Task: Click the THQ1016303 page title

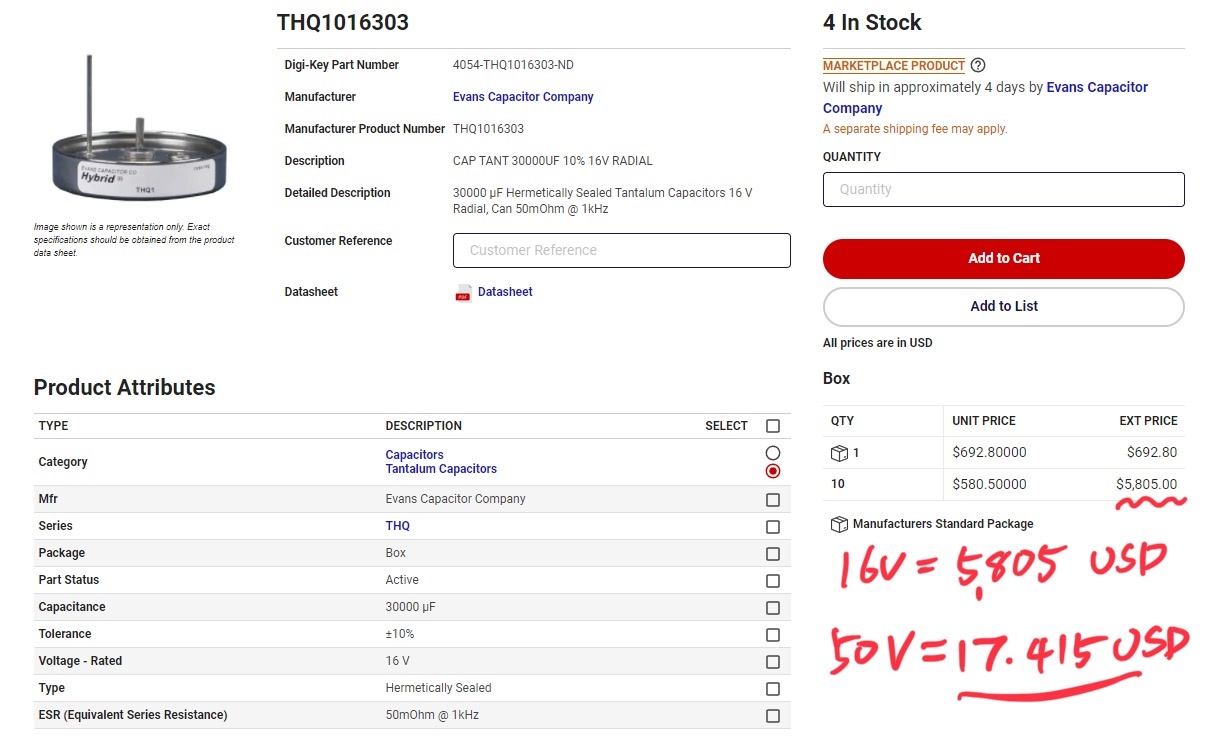Action: [343, 23]
